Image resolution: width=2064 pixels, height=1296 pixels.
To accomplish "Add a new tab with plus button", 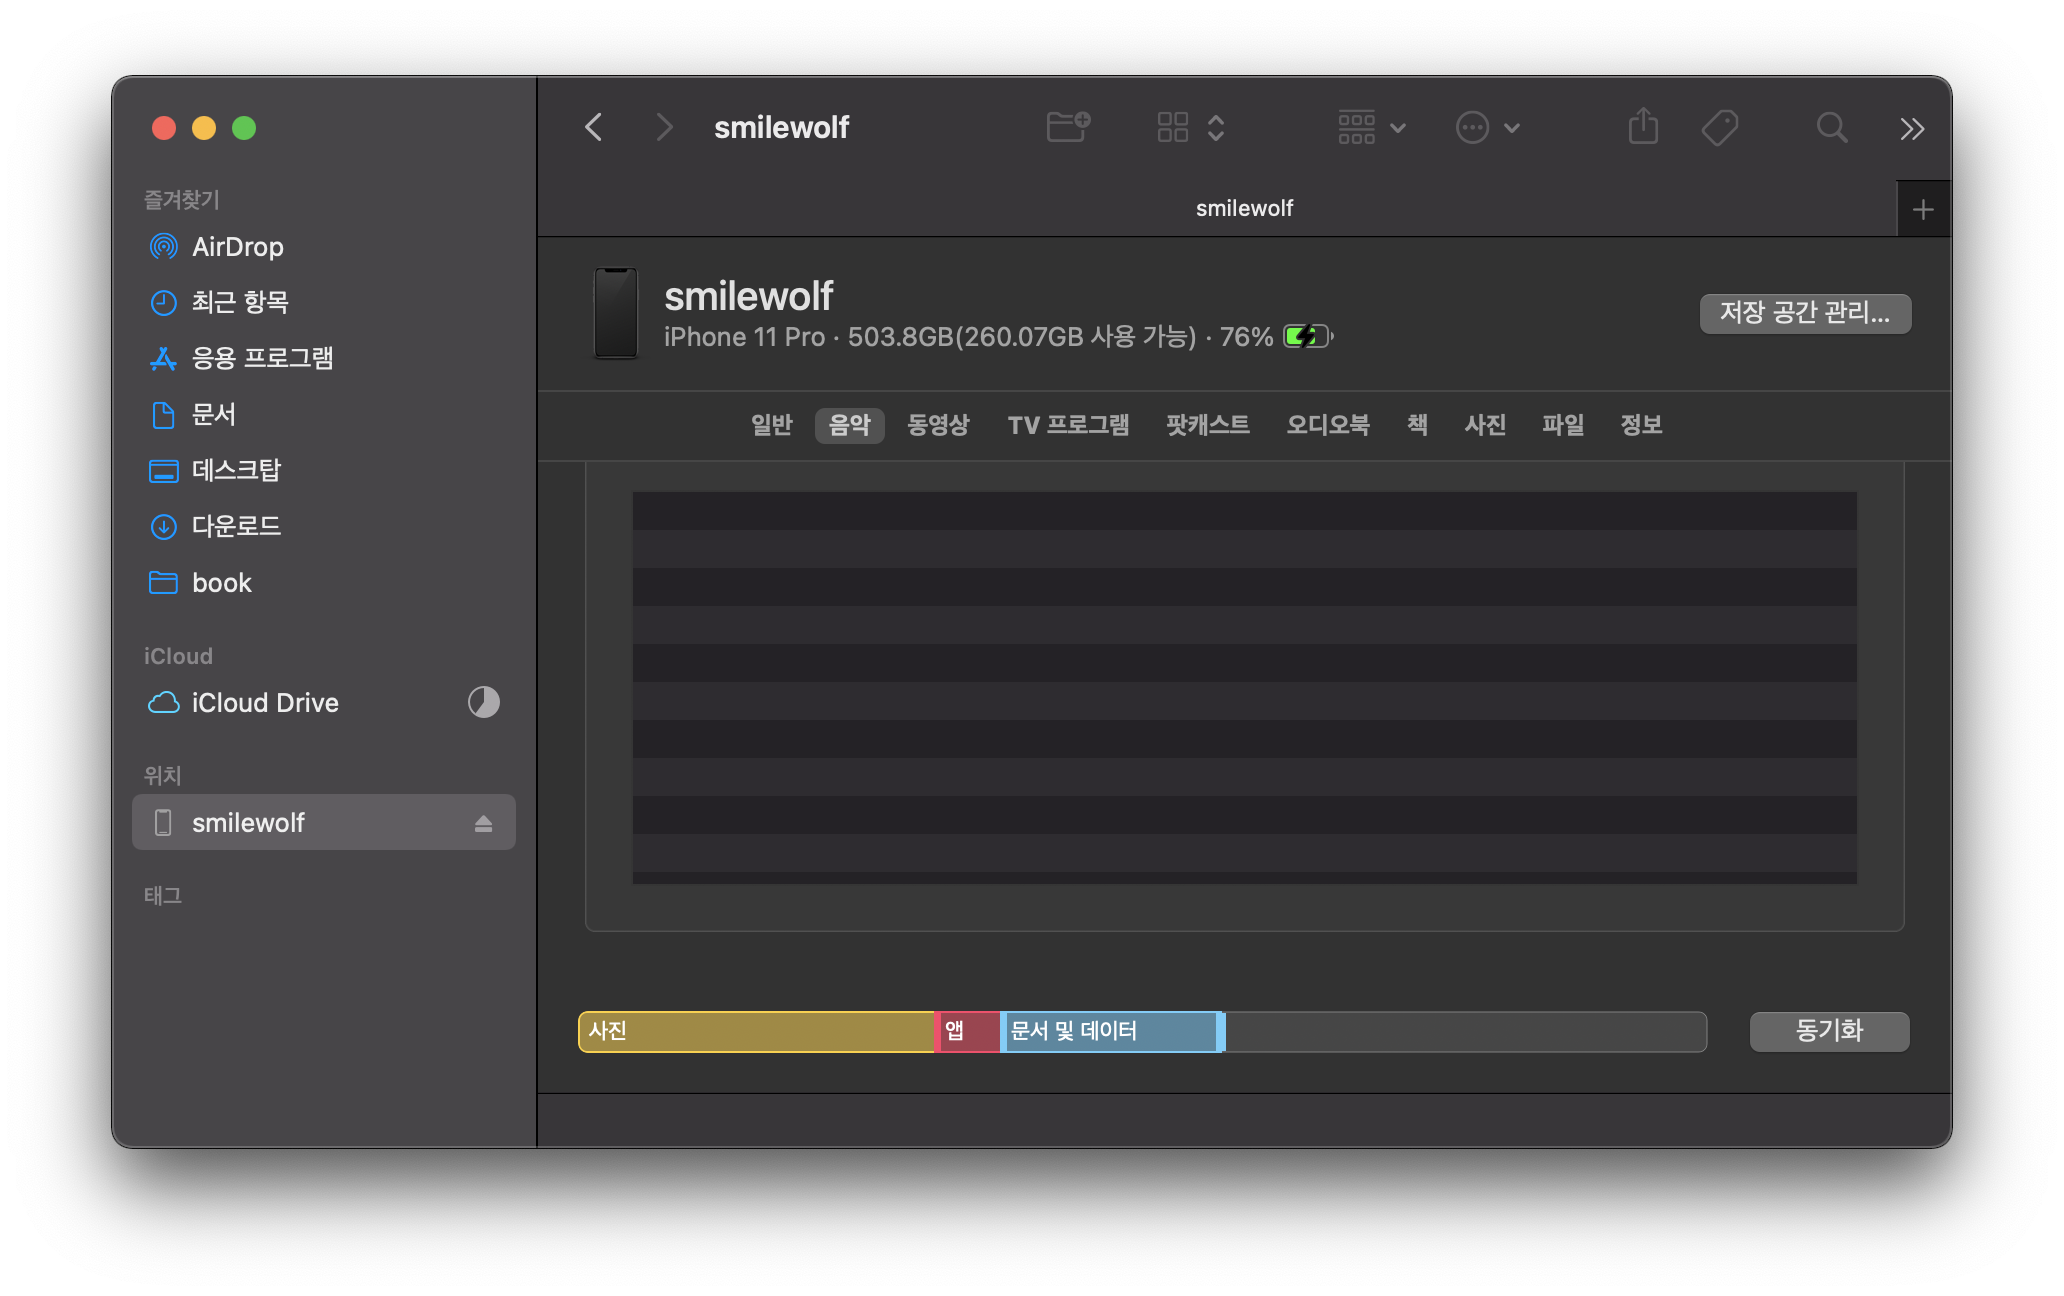I will tap(1922, 209).
